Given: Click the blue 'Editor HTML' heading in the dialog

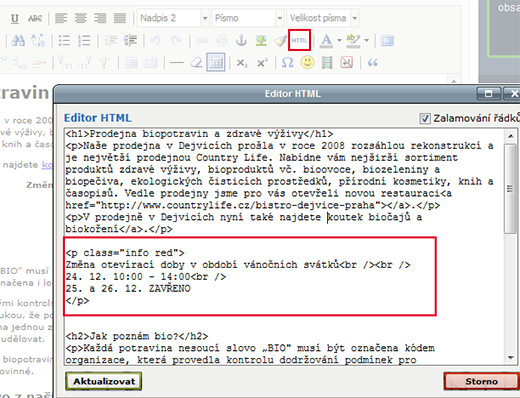Looking at the screenshot, I should [x=98, y=118].
